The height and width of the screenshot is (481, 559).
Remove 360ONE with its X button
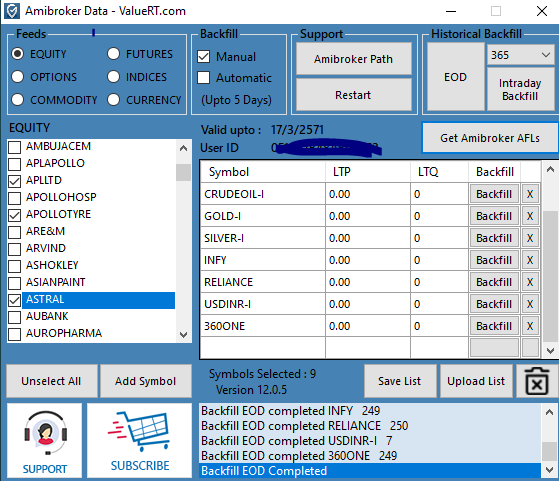coord(530,326)
